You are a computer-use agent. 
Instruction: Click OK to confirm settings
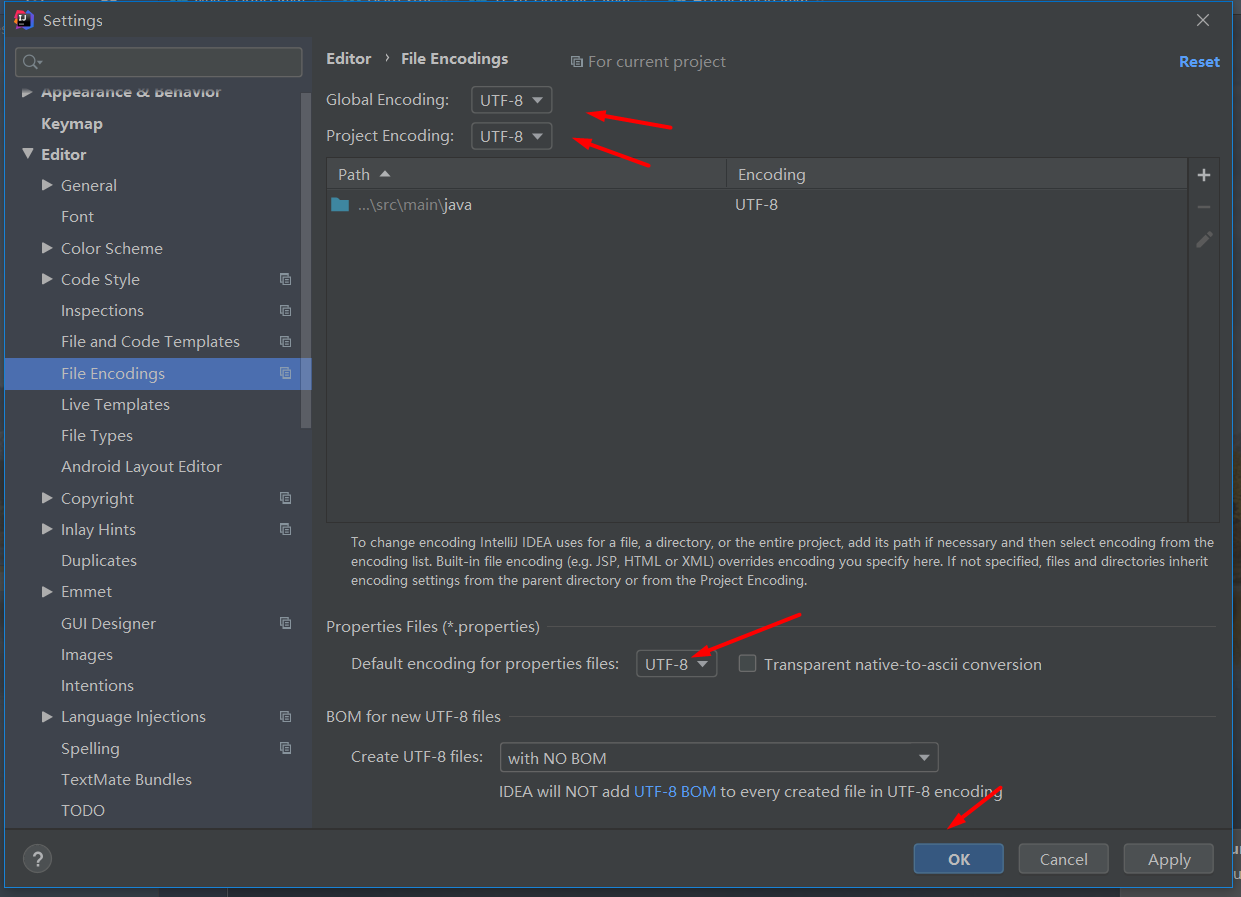point(958,859)
